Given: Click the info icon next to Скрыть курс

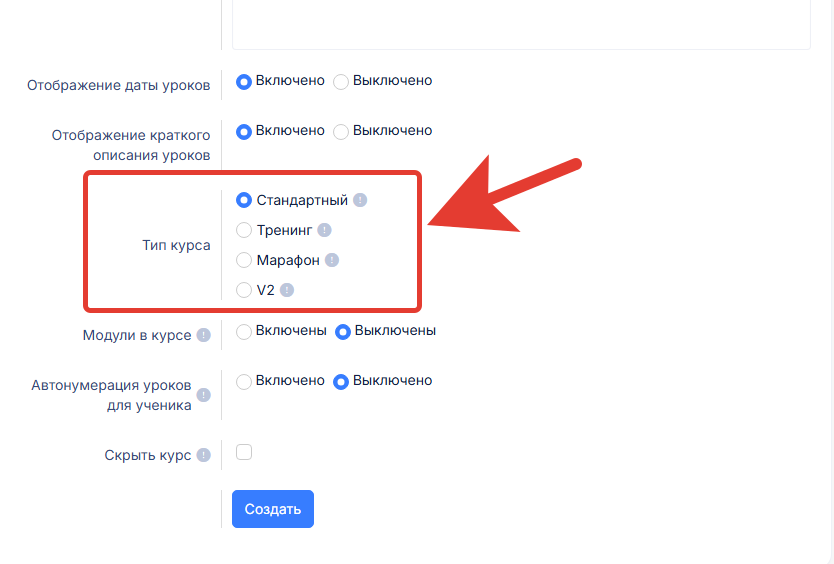Looking at the screenshot, I should click(204, 455).
